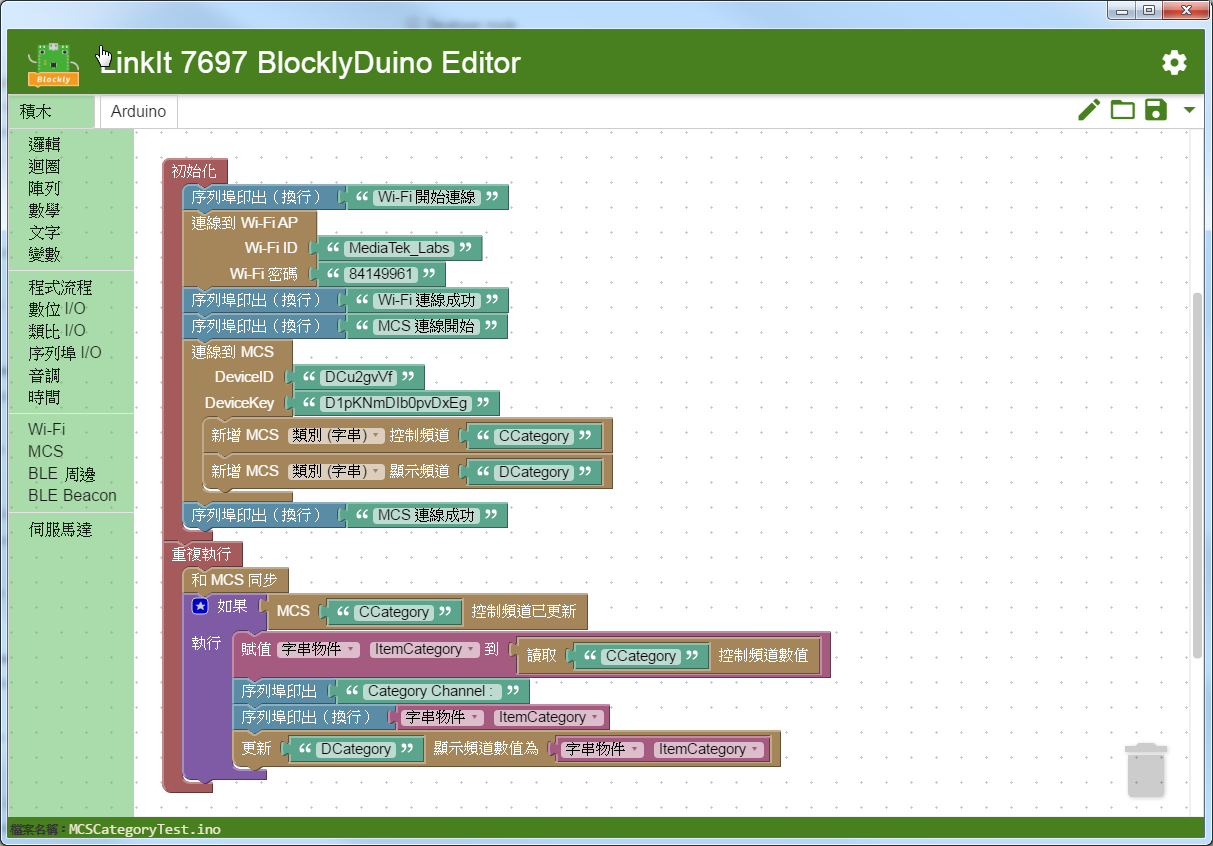1213x846 pixels.
Task: Switch to the Arduino tab
Action: pos(137,111)
